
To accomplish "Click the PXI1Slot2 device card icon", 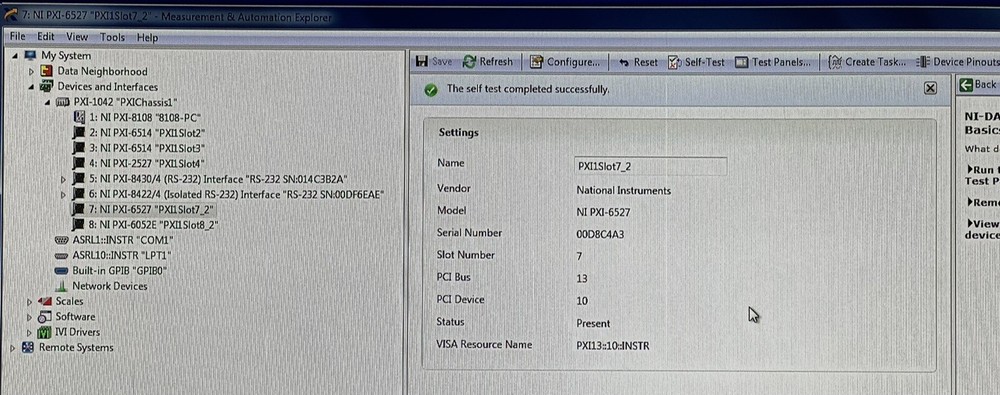I will click(x=78, y=133).
